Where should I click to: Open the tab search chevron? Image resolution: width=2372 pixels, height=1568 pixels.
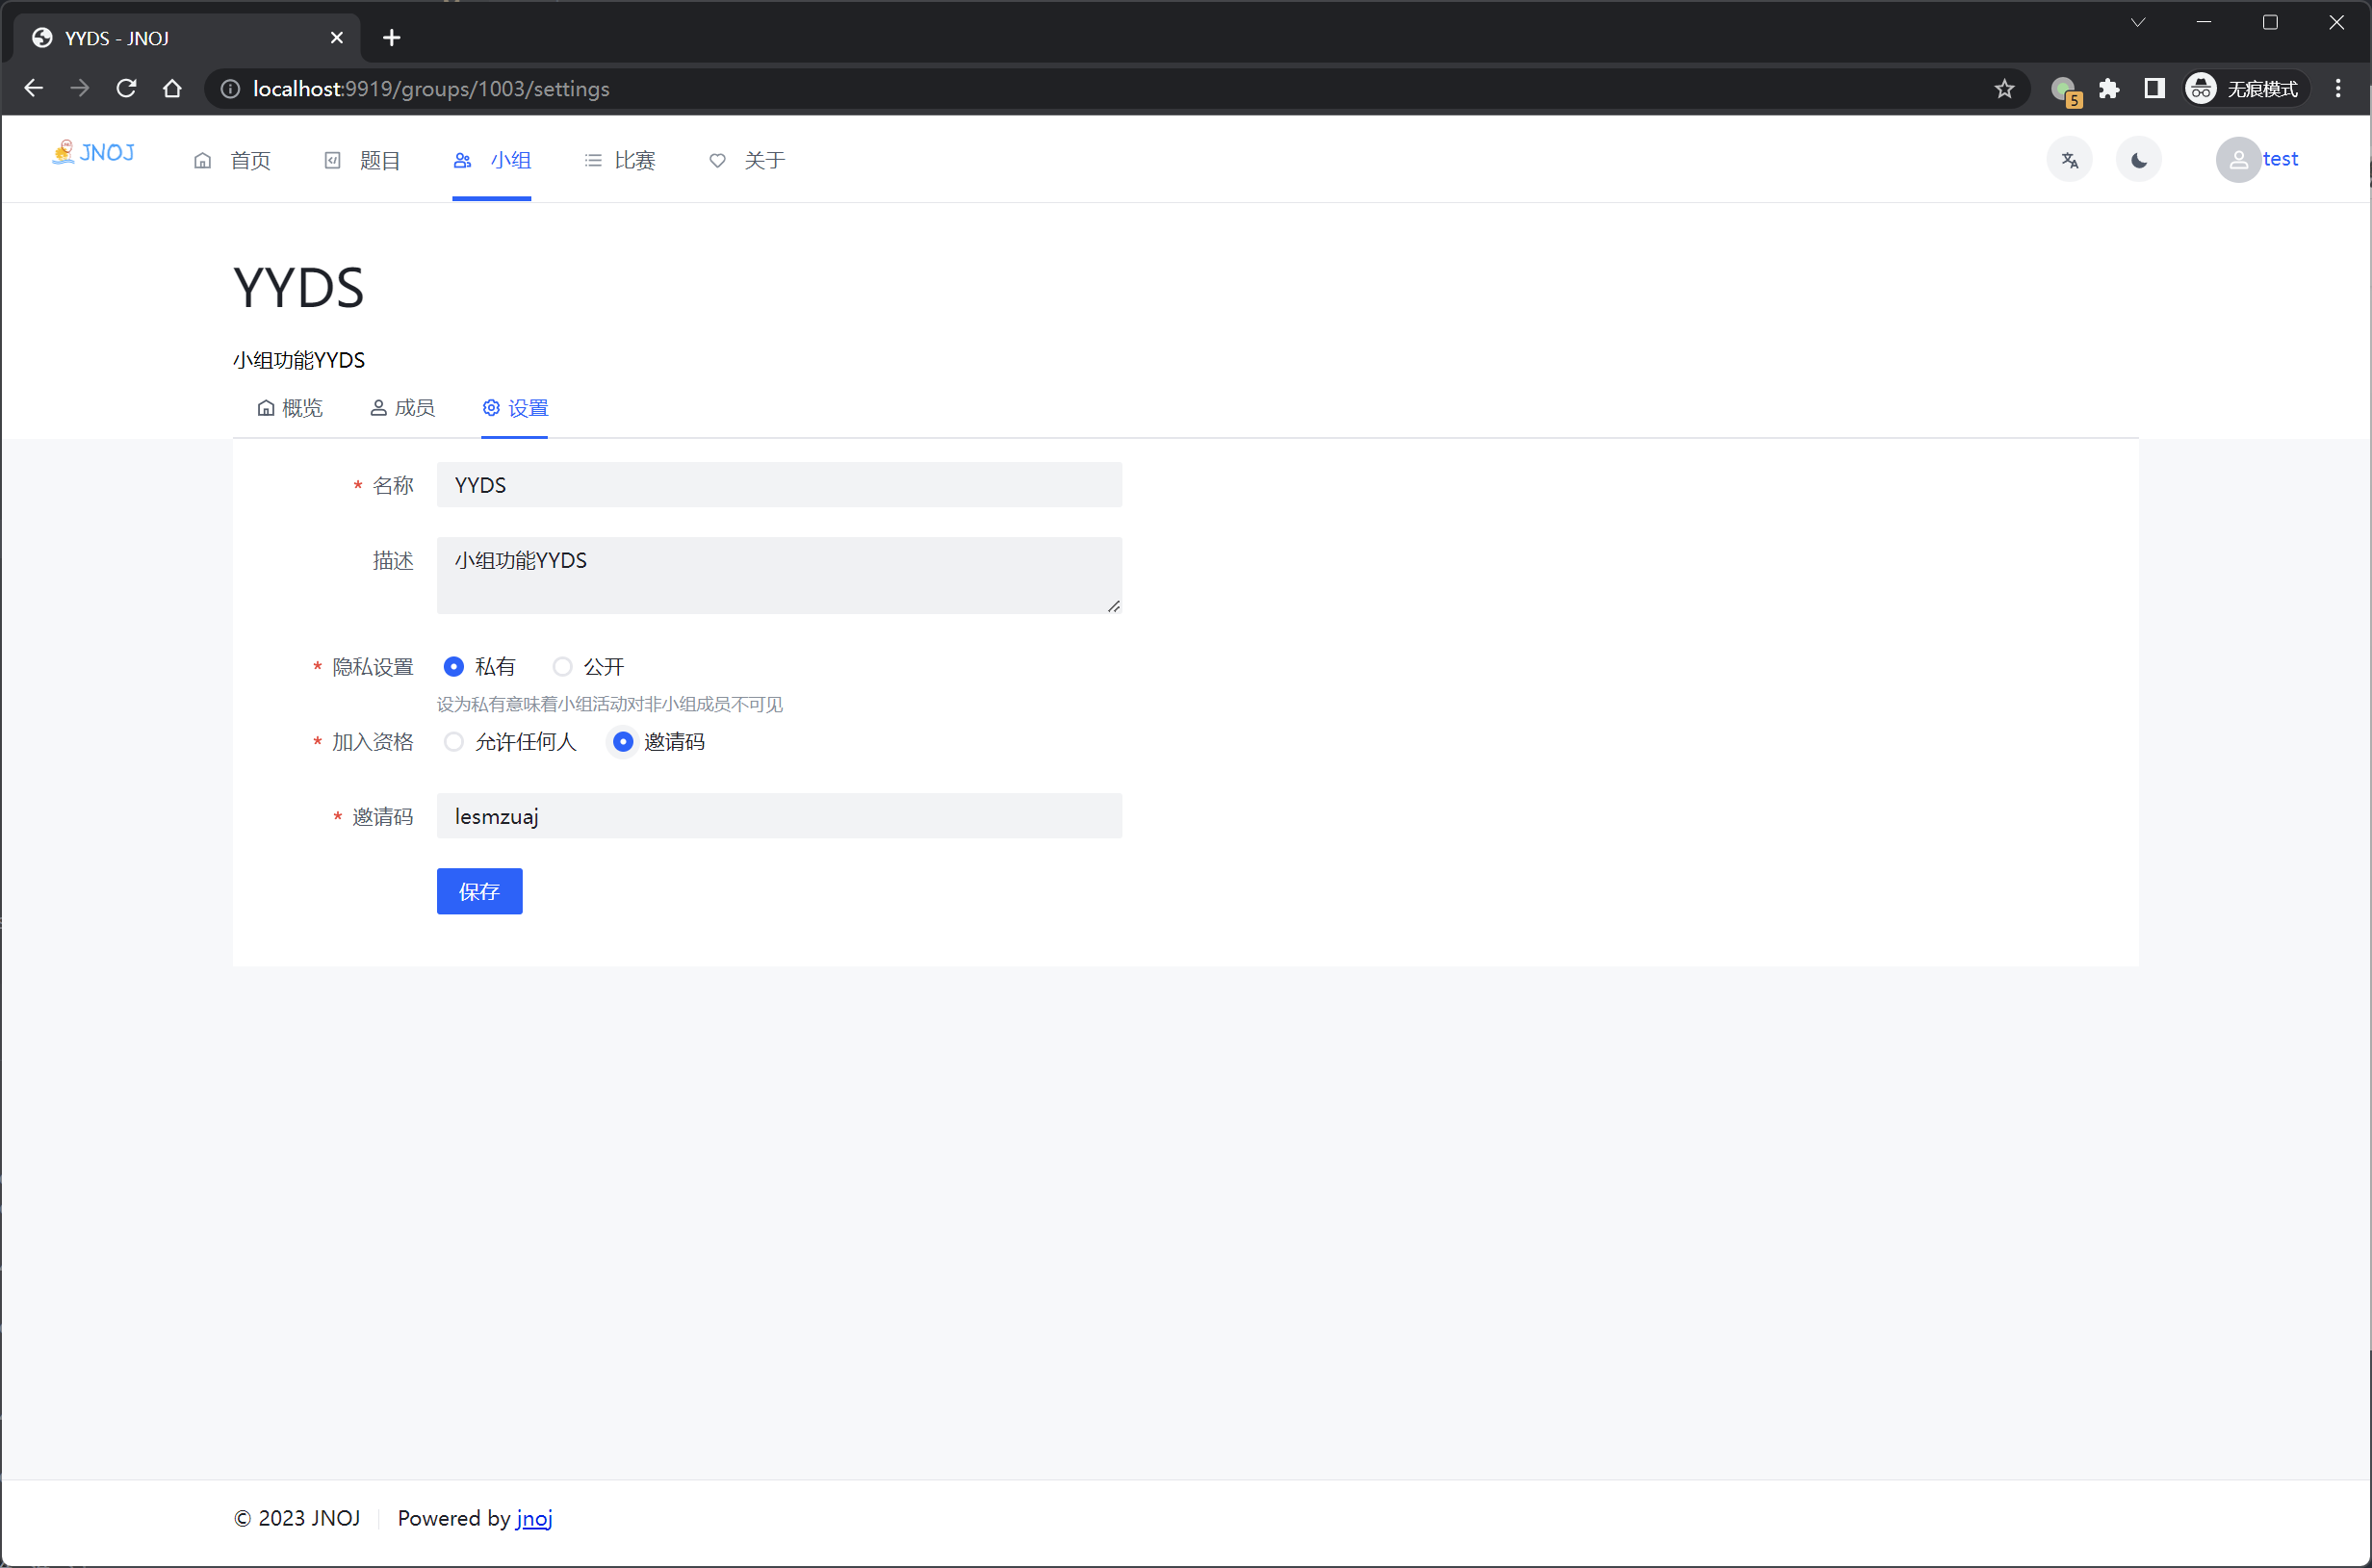pyautogui.click(x=2137, y=22)
